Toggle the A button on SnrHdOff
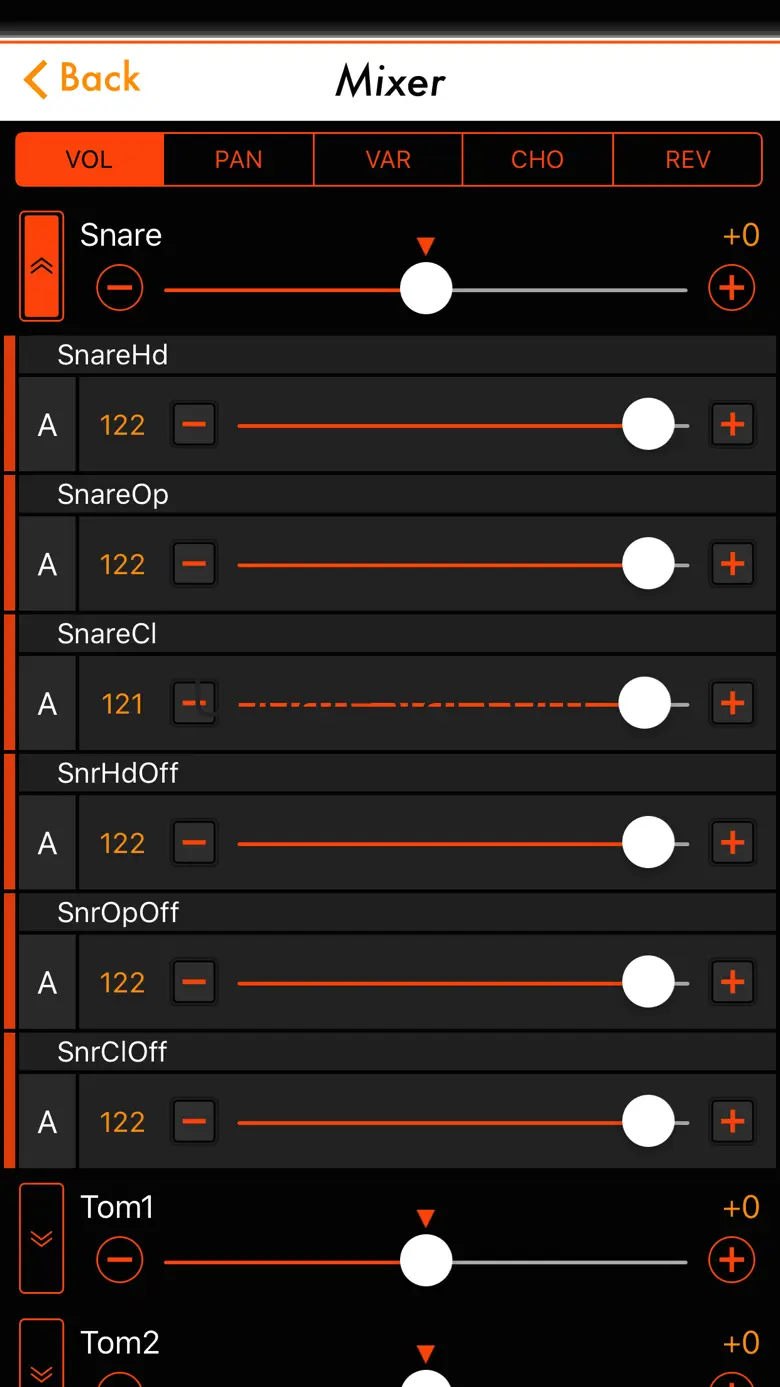 click(47, 843)
